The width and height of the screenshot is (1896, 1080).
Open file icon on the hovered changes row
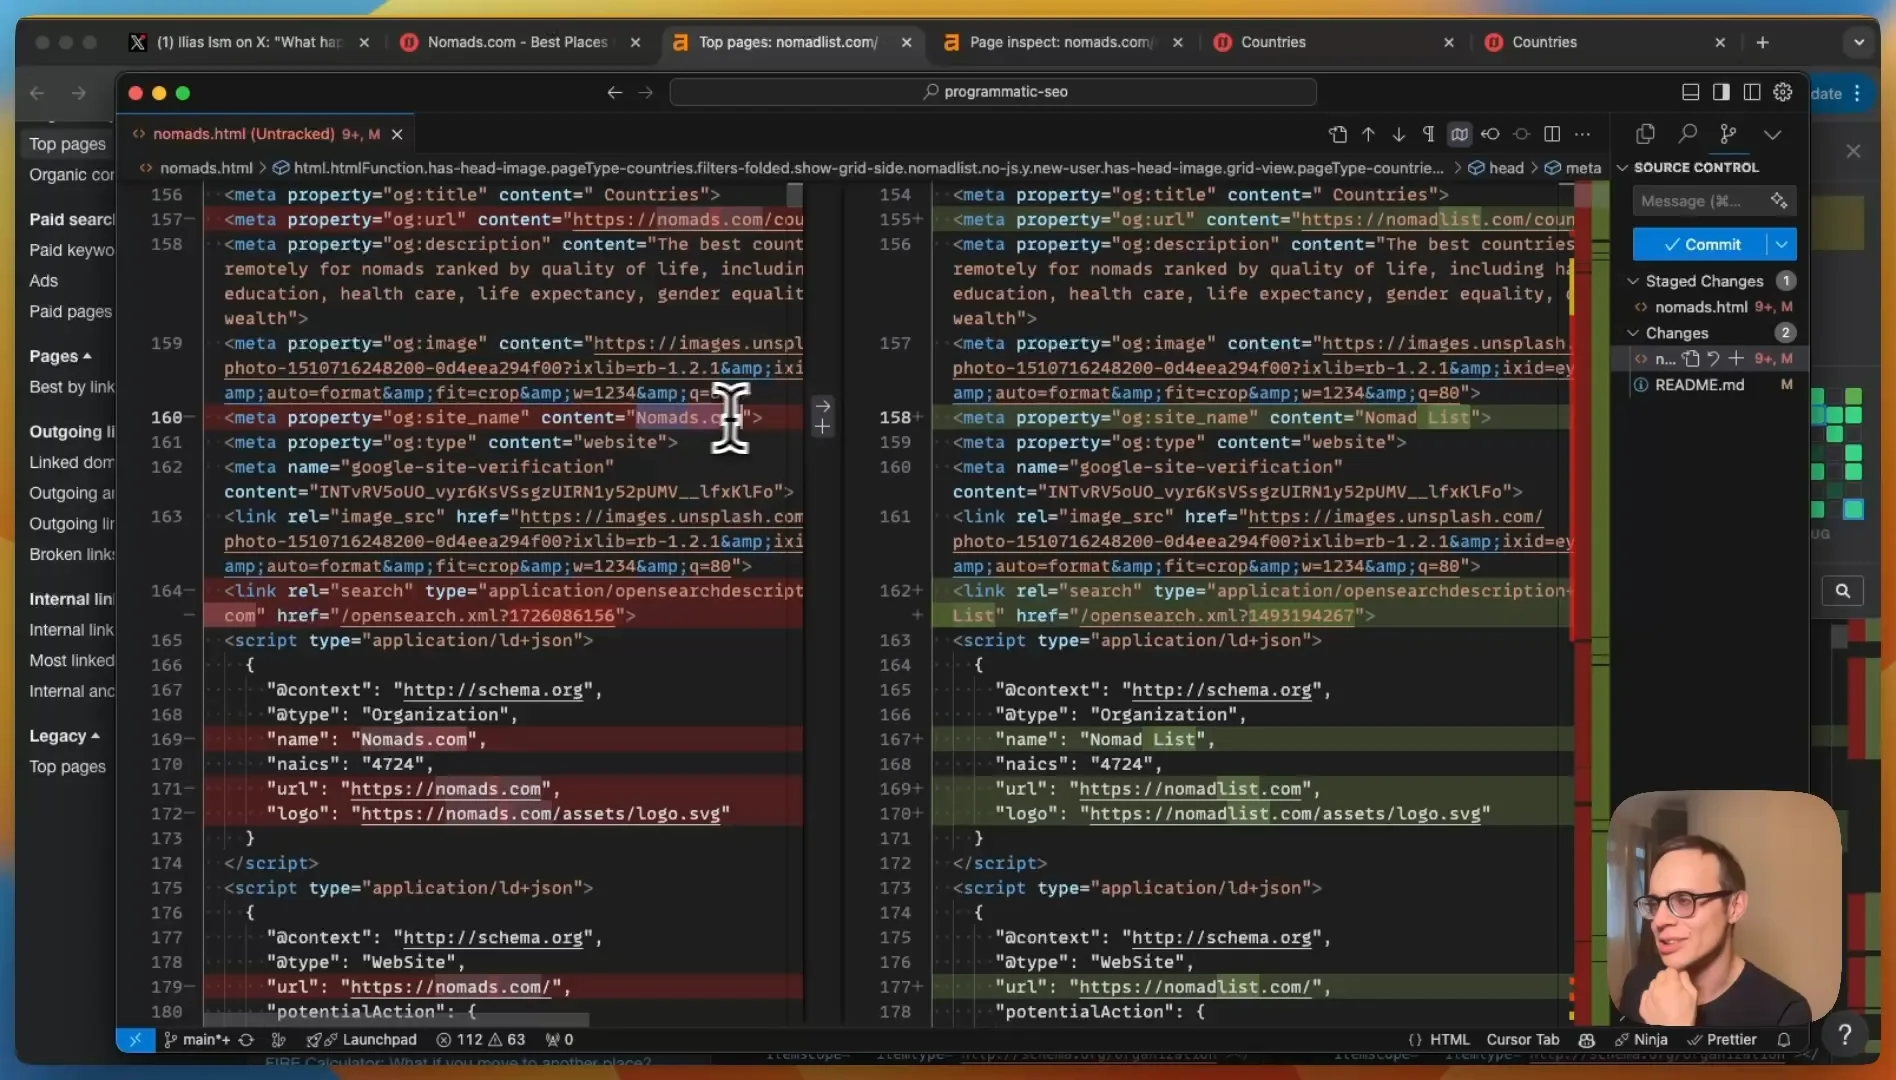pyautogui.click(x=1691, y=358)
